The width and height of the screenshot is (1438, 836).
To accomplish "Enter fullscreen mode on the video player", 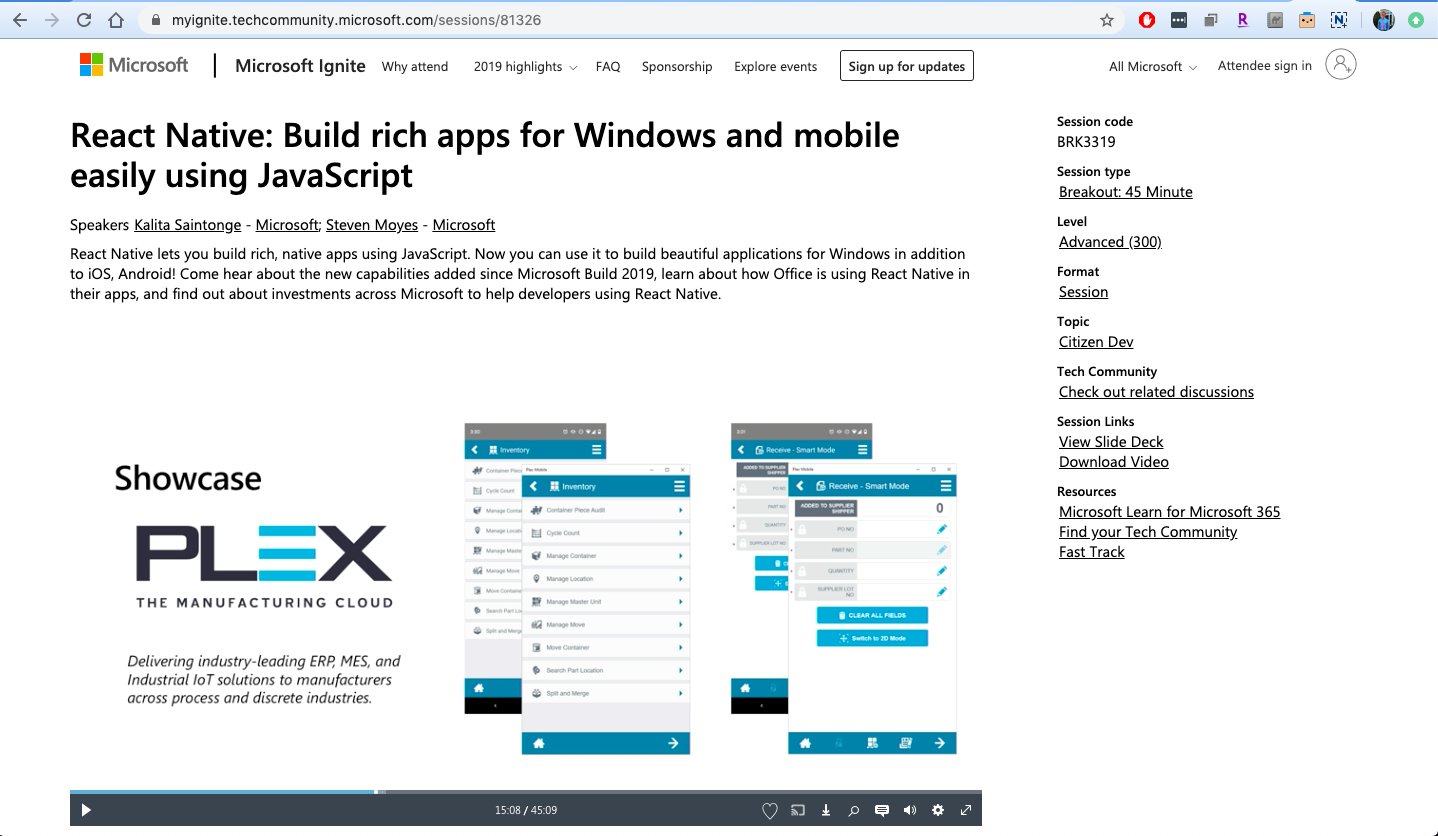I will [x=965, y=810].
